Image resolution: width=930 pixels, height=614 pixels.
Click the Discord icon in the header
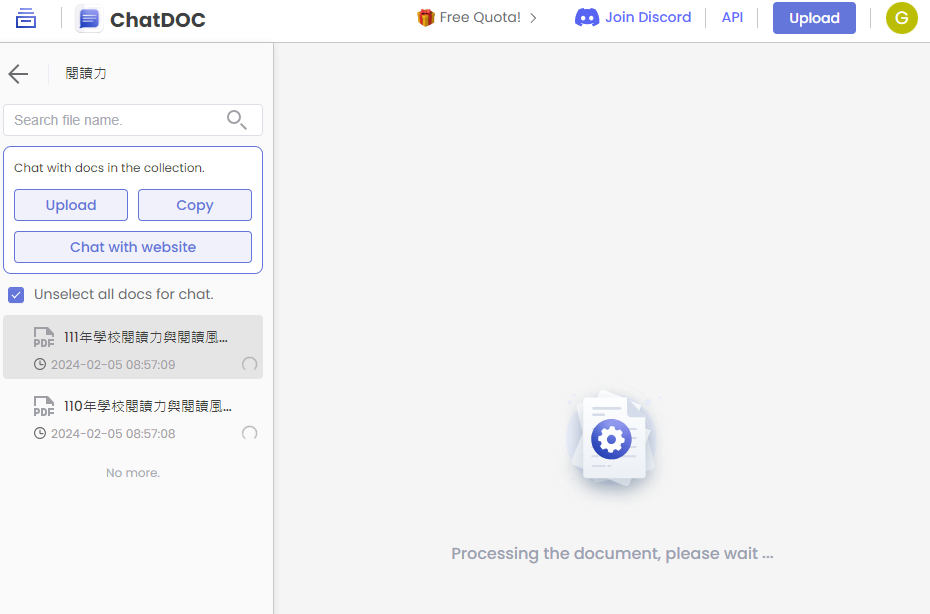point(581,17)
